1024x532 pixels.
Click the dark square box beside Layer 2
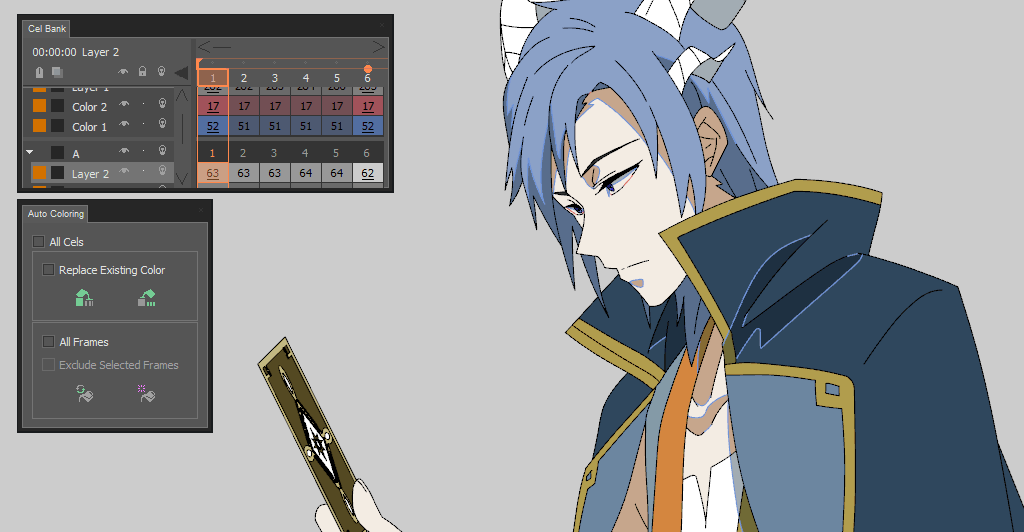(x=57, y=172)
